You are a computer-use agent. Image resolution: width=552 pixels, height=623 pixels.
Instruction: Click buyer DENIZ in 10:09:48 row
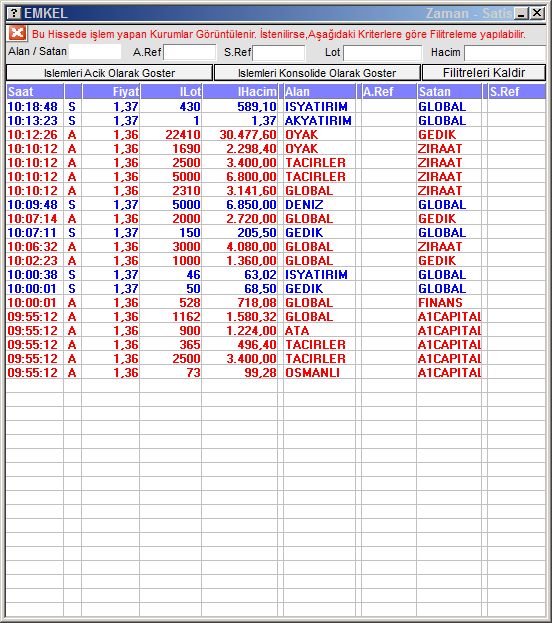point(304,205)
